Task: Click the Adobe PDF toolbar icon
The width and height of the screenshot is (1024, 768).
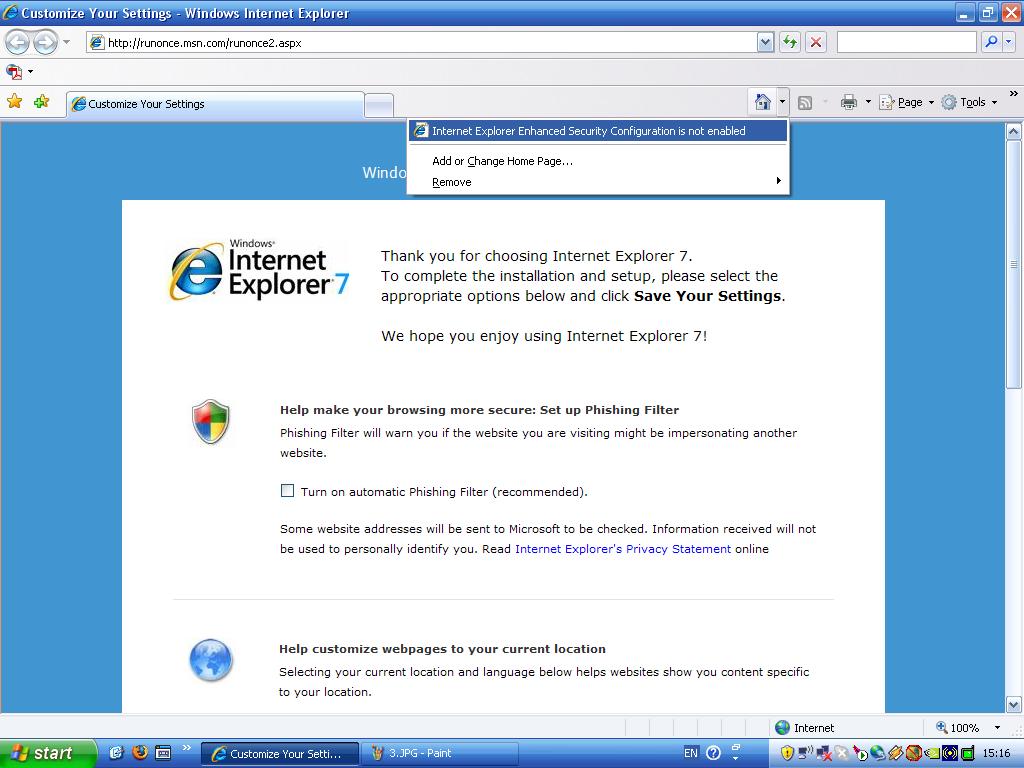Action: coord(14,71)
